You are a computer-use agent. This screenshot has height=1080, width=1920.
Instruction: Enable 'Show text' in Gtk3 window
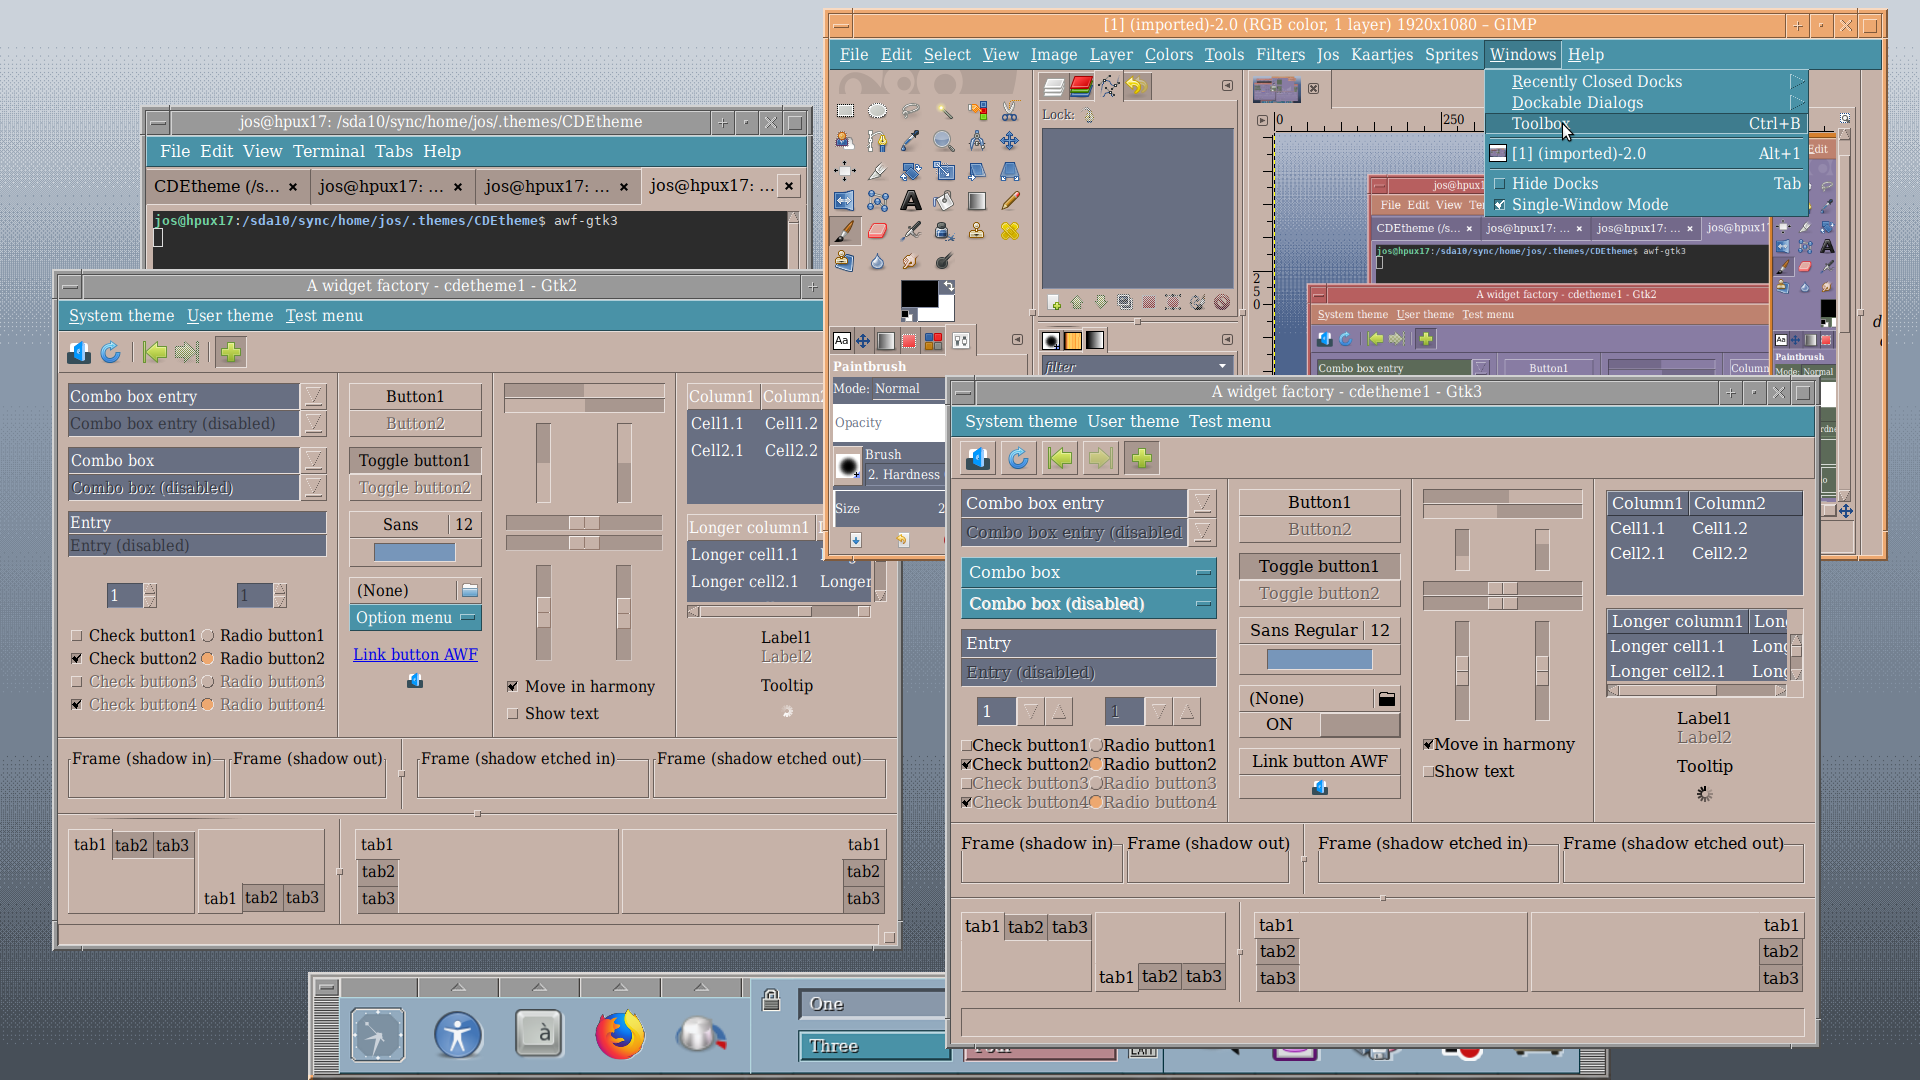(1468, 772)
